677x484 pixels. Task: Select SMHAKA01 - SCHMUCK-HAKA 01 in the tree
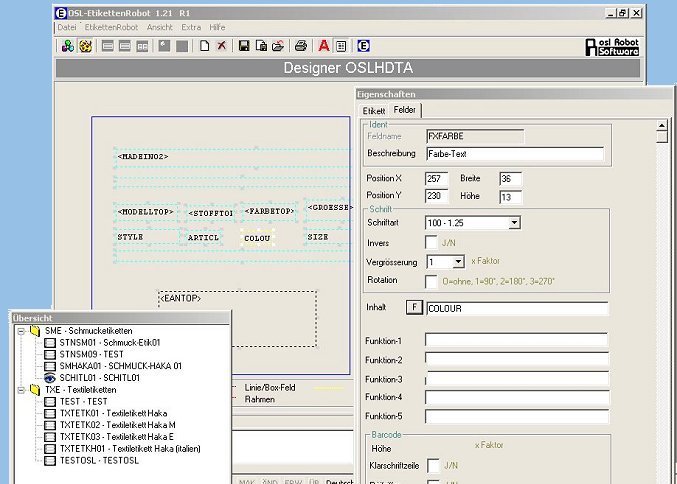120,366
